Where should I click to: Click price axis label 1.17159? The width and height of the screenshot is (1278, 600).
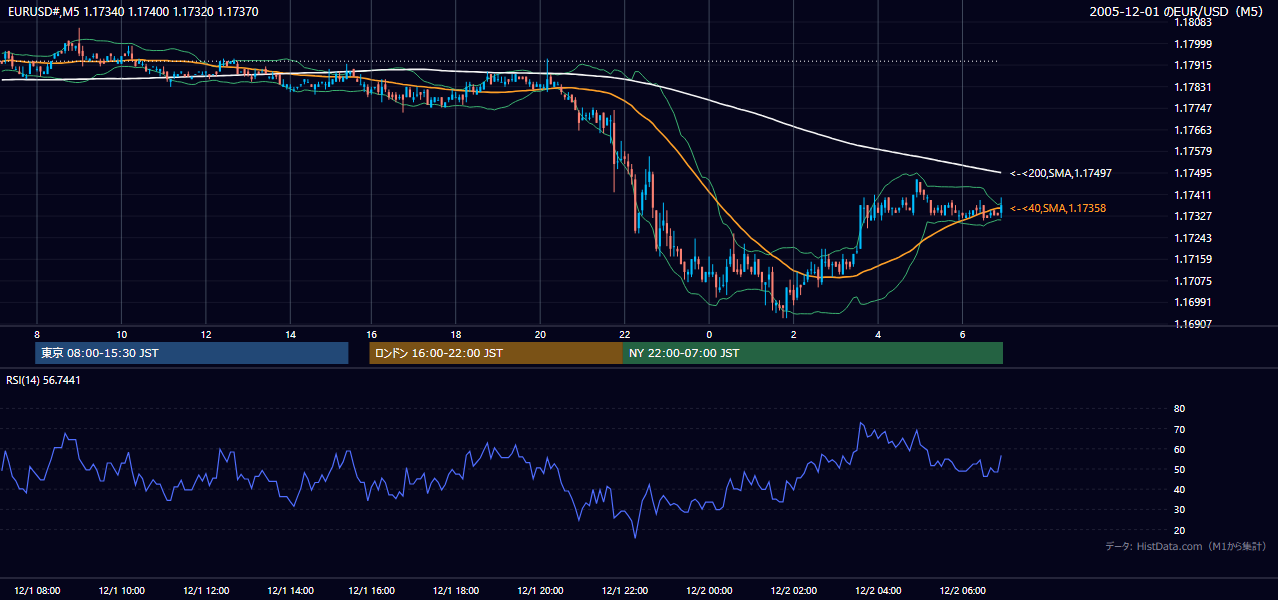tap(1192, 259)
